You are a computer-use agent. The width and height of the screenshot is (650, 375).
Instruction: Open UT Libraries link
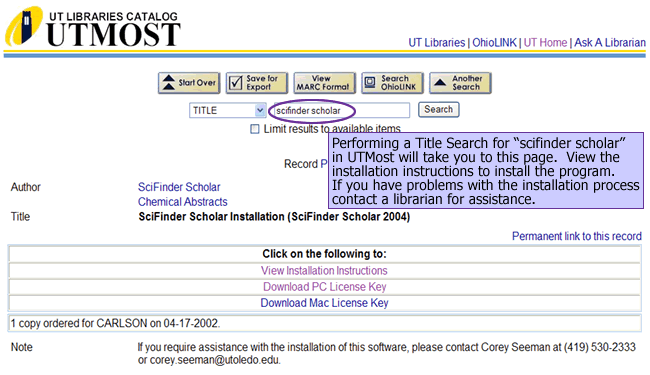click(x=437, y=43)
